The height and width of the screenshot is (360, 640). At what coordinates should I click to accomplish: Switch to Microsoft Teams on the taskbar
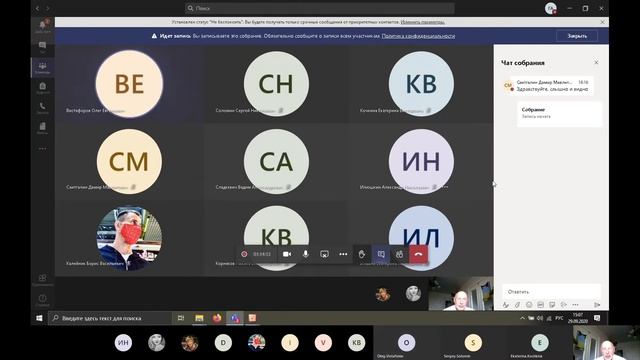(x=235, y=318)
